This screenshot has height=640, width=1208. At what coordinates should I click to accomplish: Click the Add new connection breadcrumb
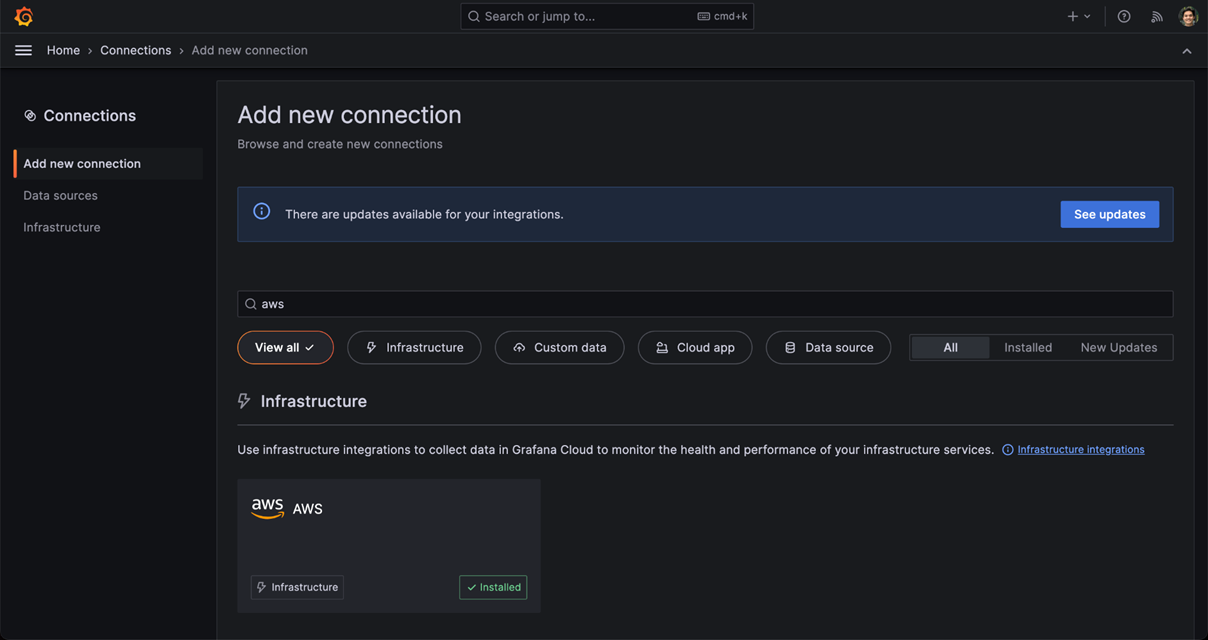point(250,50)
